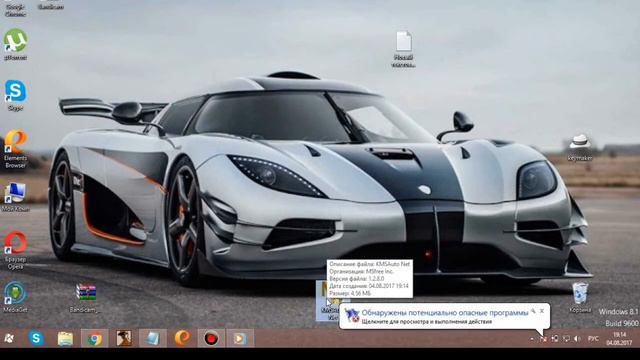Image resolution: width=640 pixels, height=360 pixels.
Task: Open the taskbar app with portrait photo icon
Action: click(x=124, y=338)
